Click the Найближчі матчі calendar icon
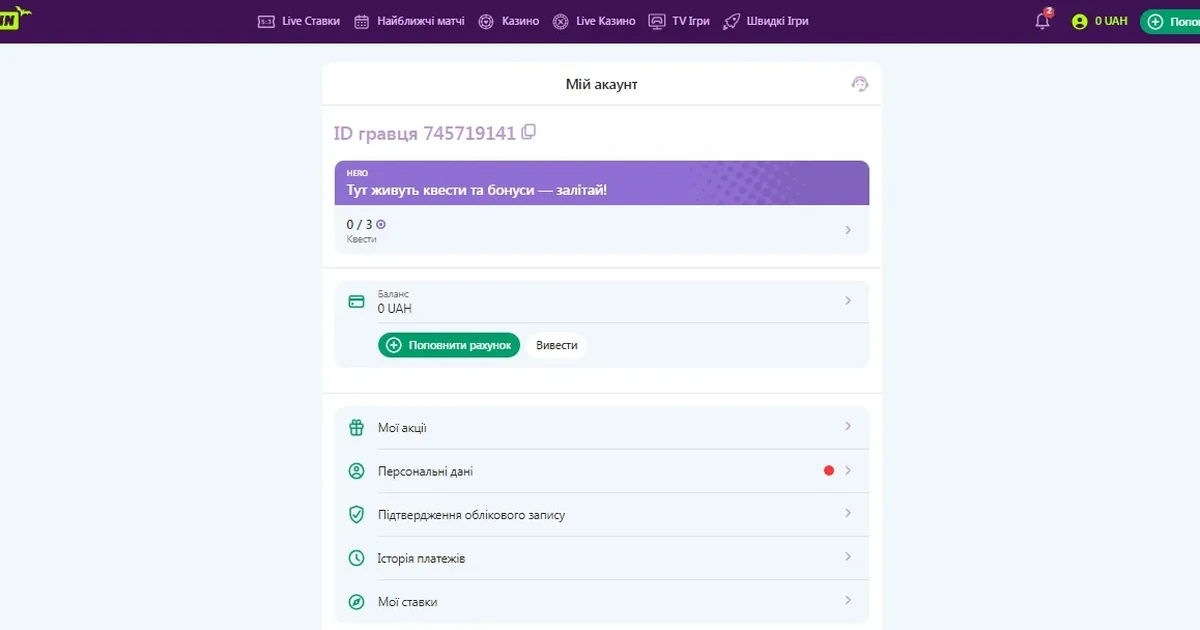The image size is (1200, 630). (x=362, y=21)
